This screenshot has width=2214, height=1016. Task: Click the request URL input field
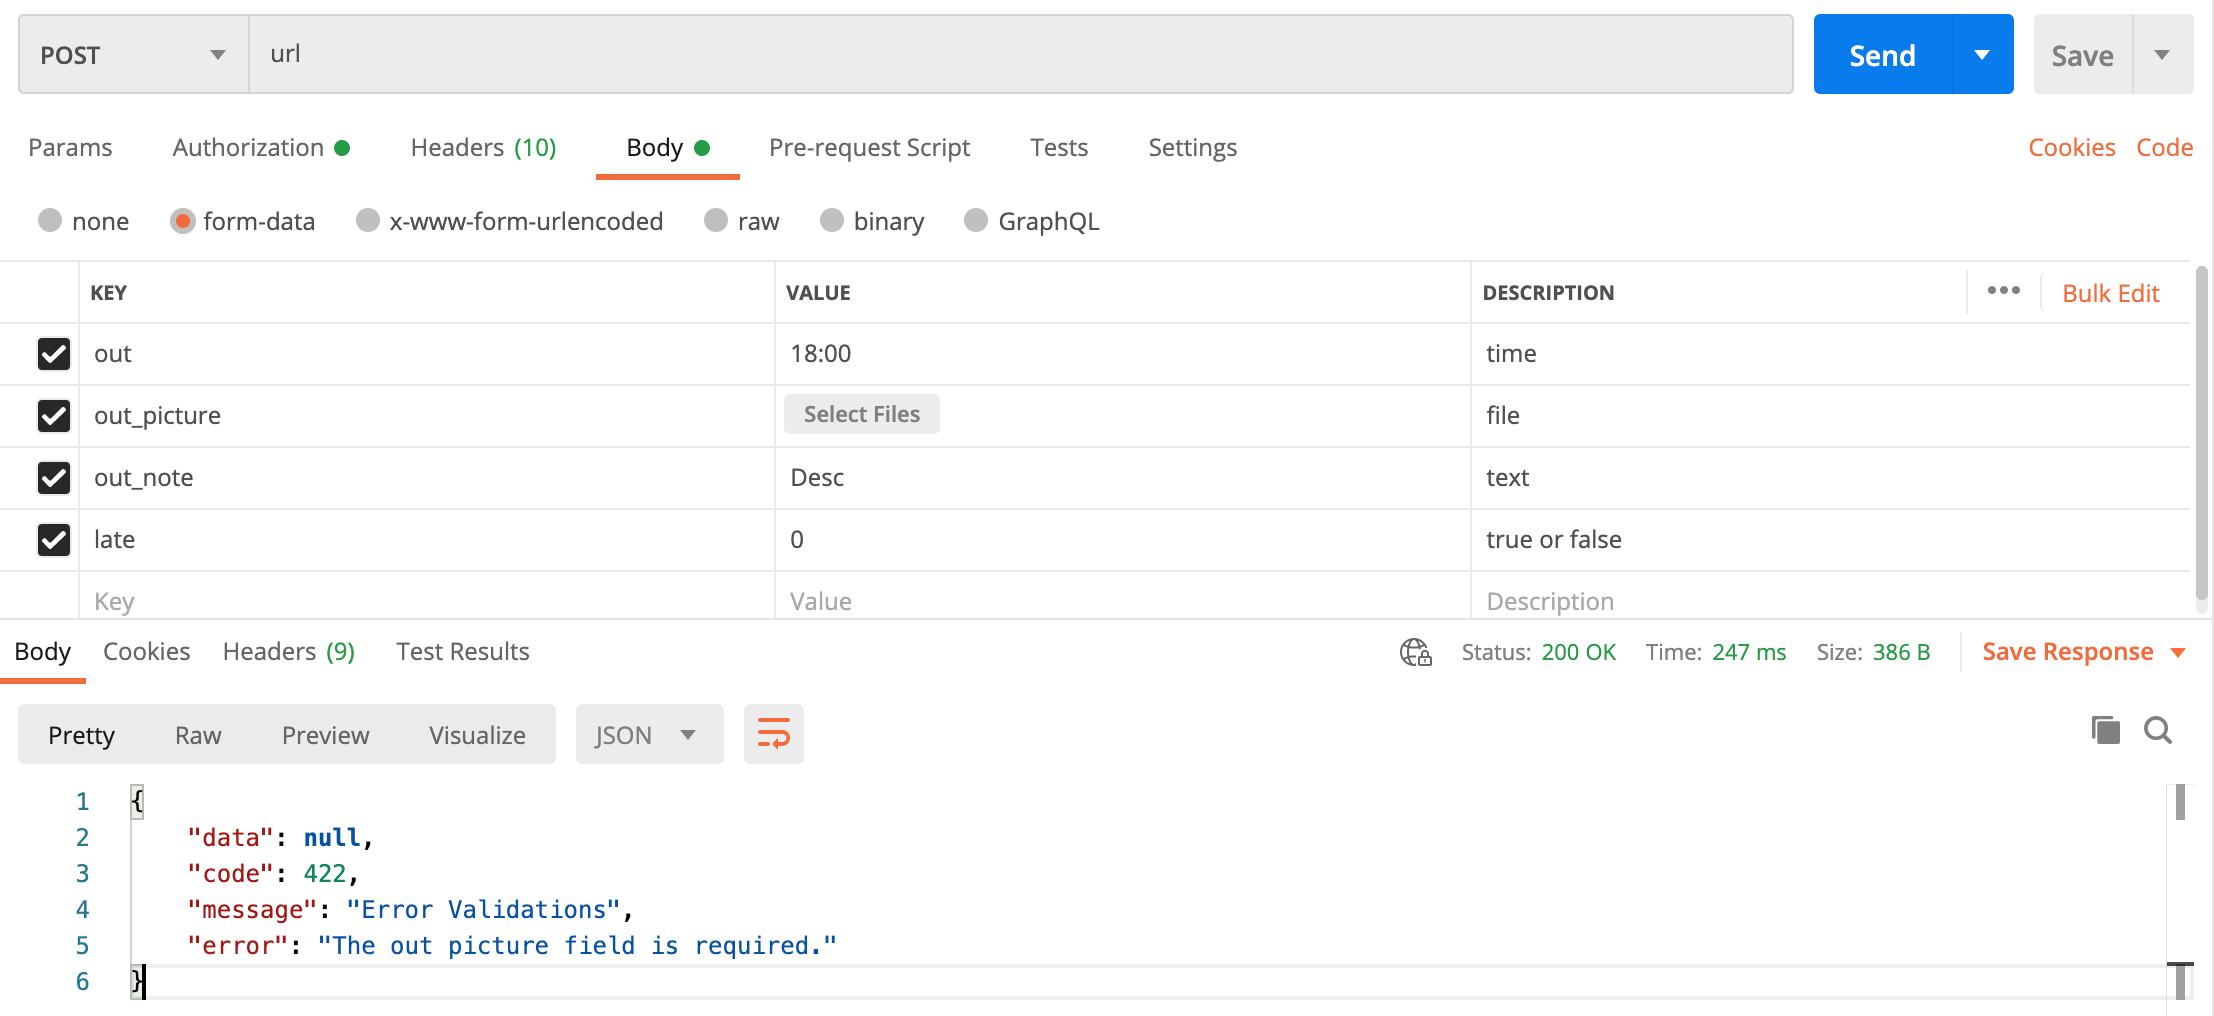(x=1020, y=54)
